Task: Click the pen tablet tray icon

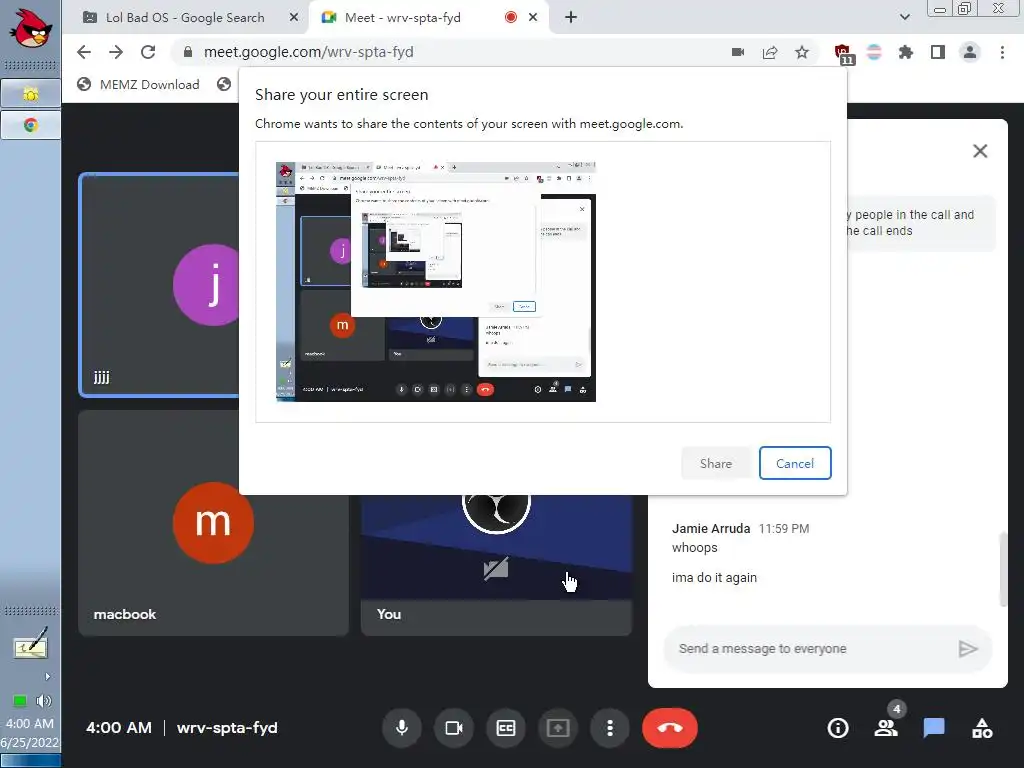Action: click(x=31, y=644)
